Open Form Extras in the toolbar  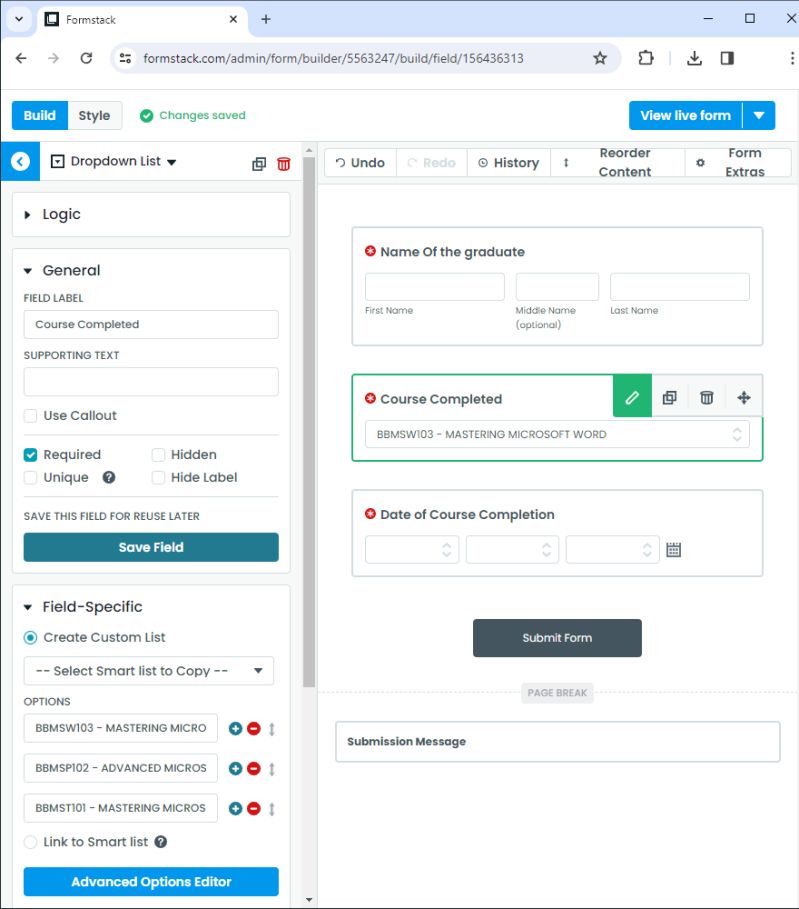tap(738, 163)
